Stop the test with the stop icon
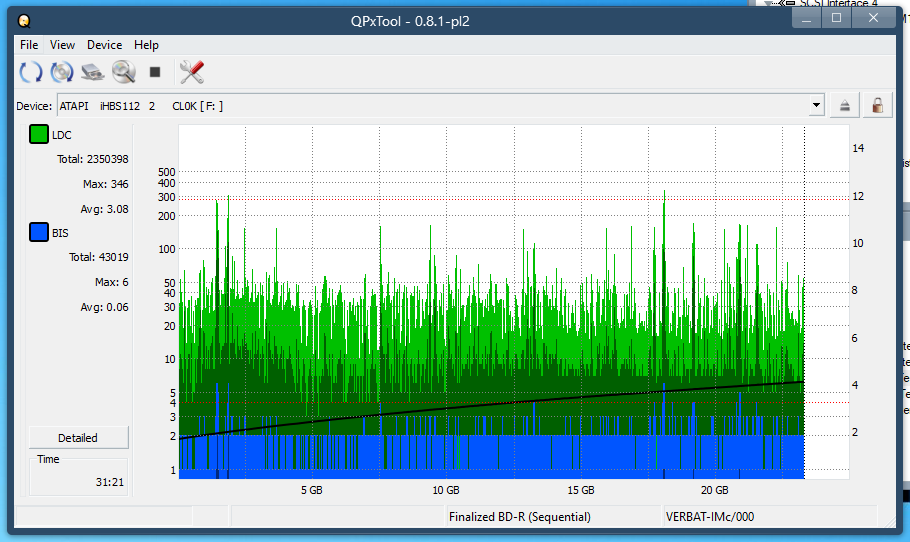The image size is (910, 542). [155, 72]
